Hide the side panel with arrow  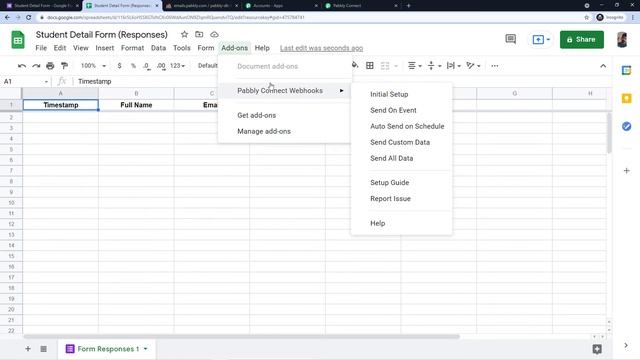click(626, 346)
